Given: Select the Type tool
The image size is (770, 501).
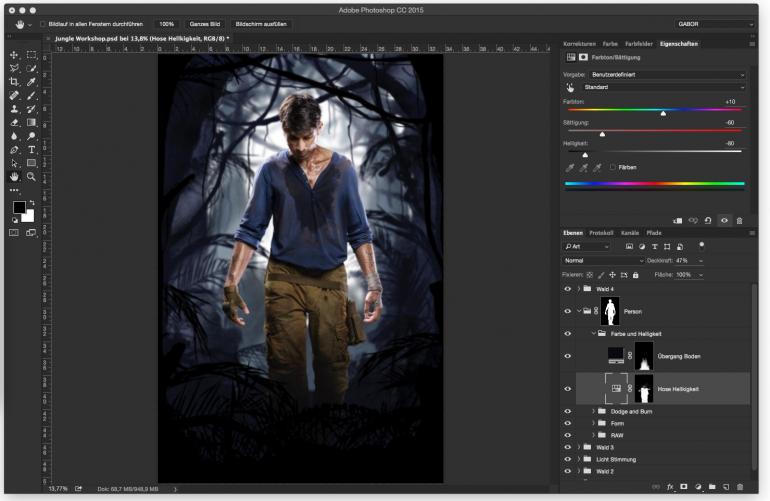Looking at the screenshot, I should (x=31, y=149).
